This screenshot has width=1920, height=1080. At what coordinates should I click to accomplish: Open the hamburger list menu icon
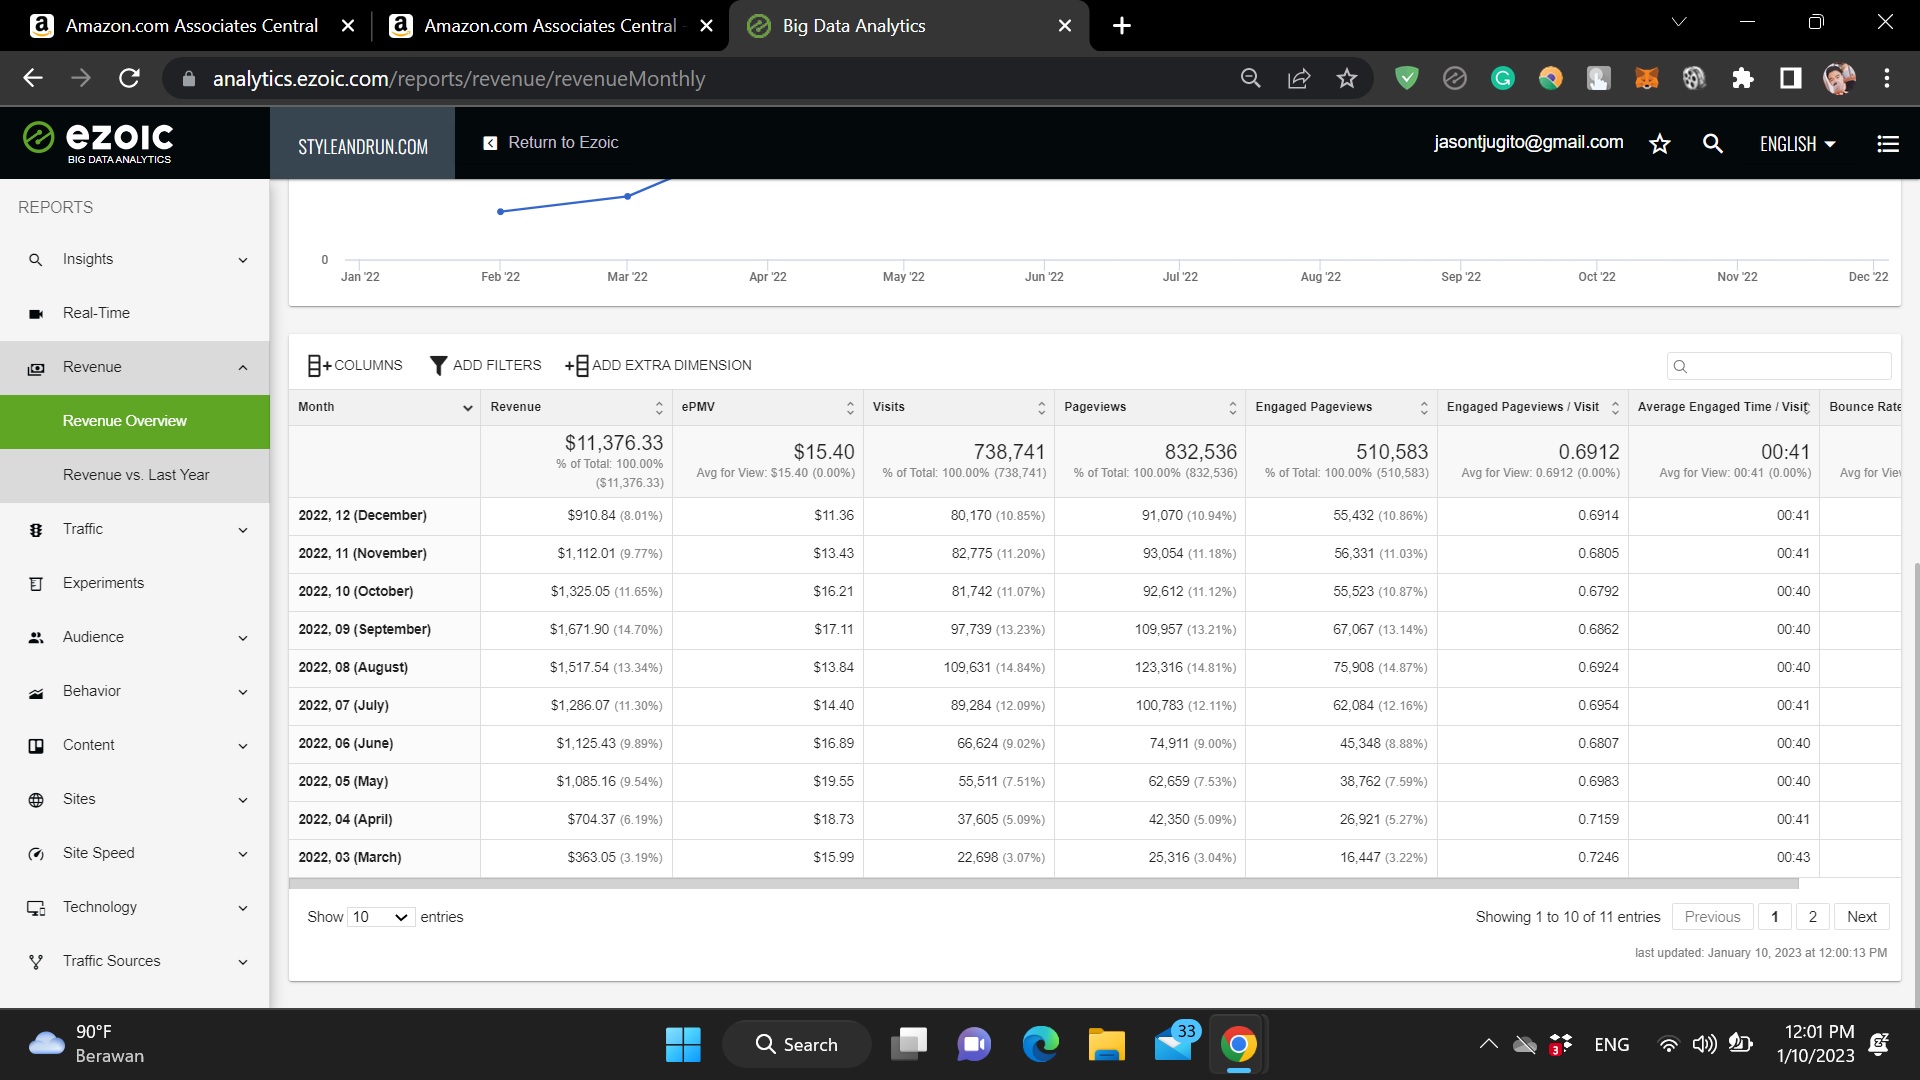(1887, 144)
